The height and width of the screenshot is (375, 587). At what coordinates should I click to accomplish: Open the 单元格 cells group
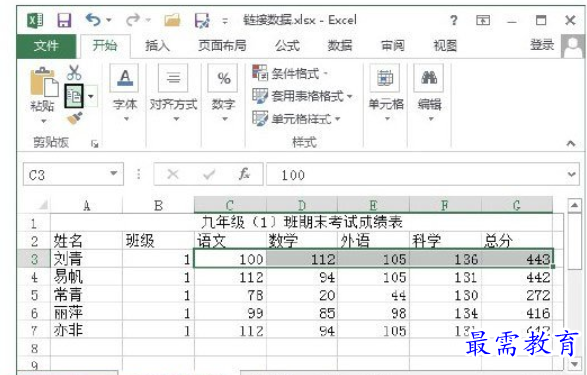tap(386, 93)
